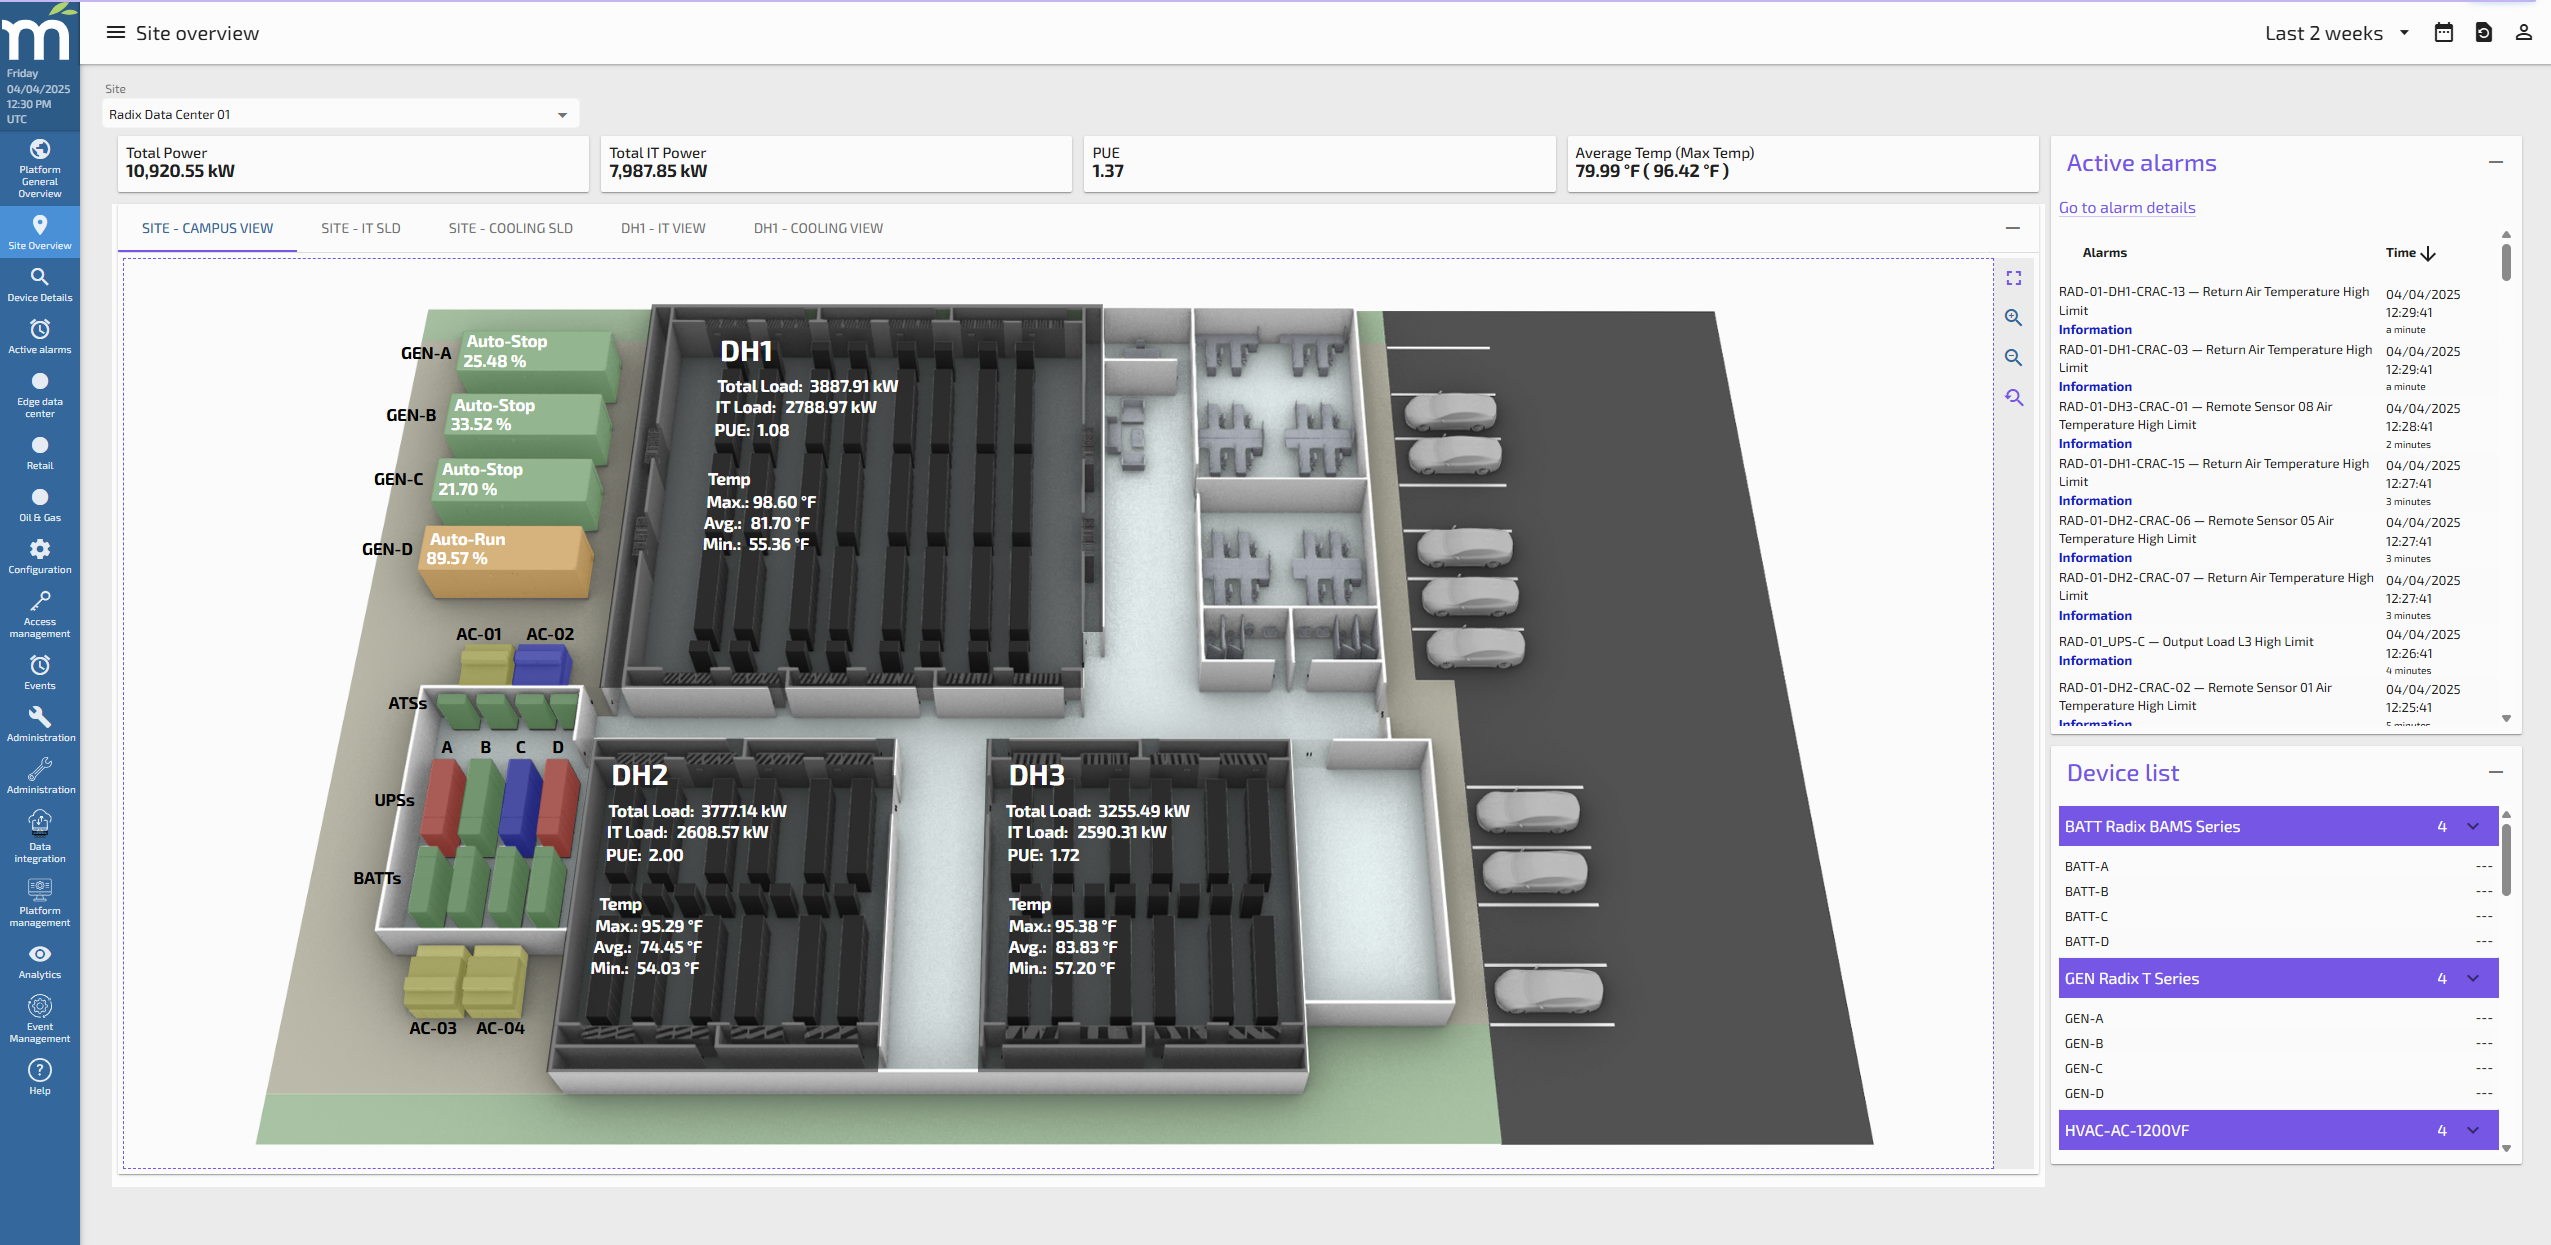Switch to SITE - CAMPUS VIEW tab
Screen dimensions: 2551x1245
pos(207,228)
